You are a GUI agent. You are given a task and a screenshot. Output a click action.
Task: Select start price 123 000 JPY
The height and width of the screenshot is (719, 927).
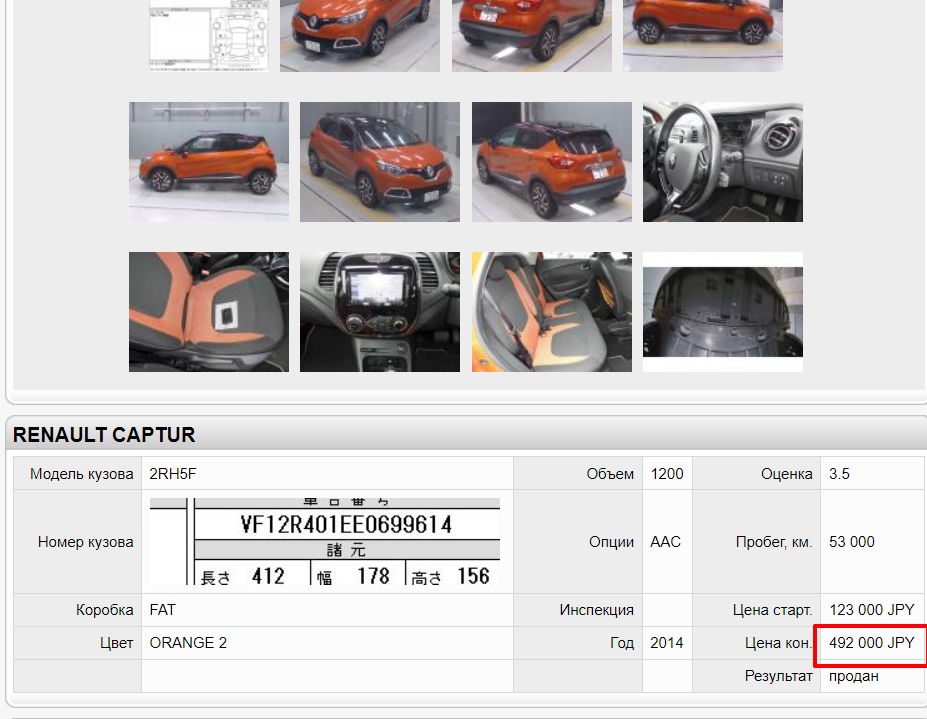[871, 610]
